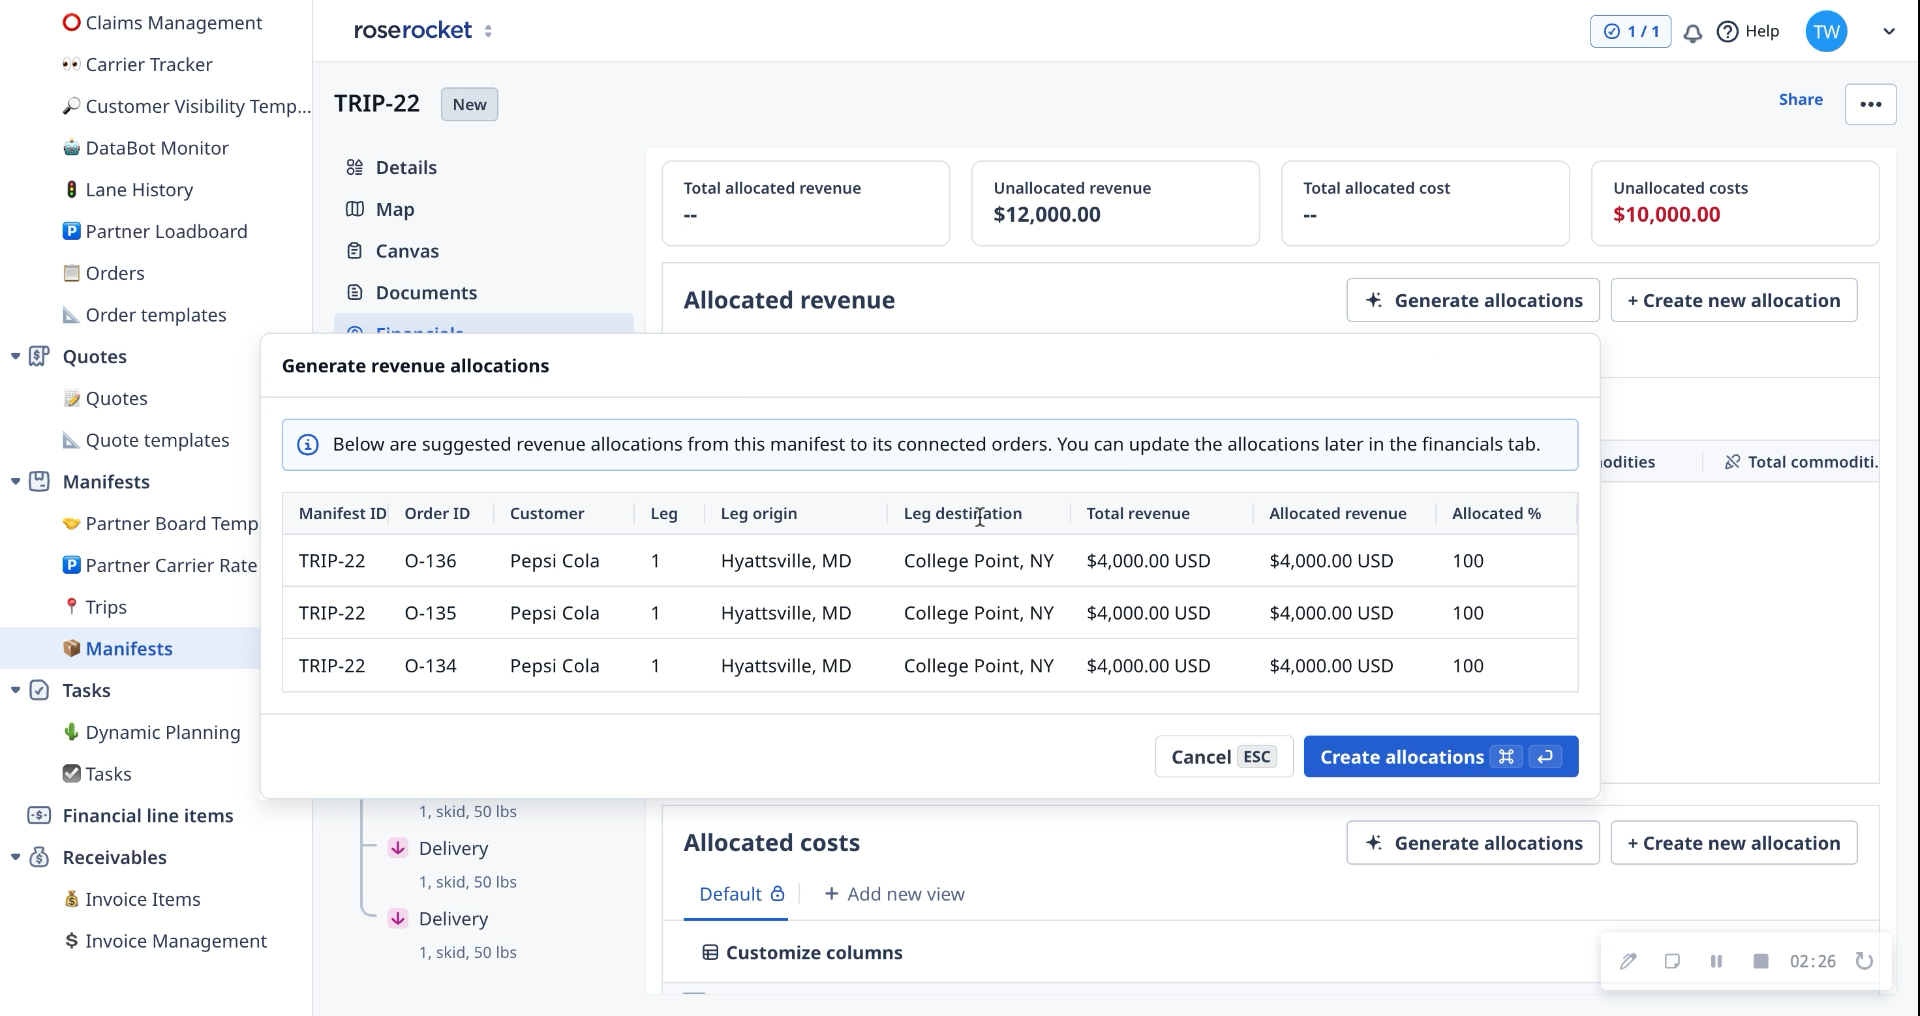Click order ID O-135 cell
The image size is (1920, 1016).
(430, 613)
